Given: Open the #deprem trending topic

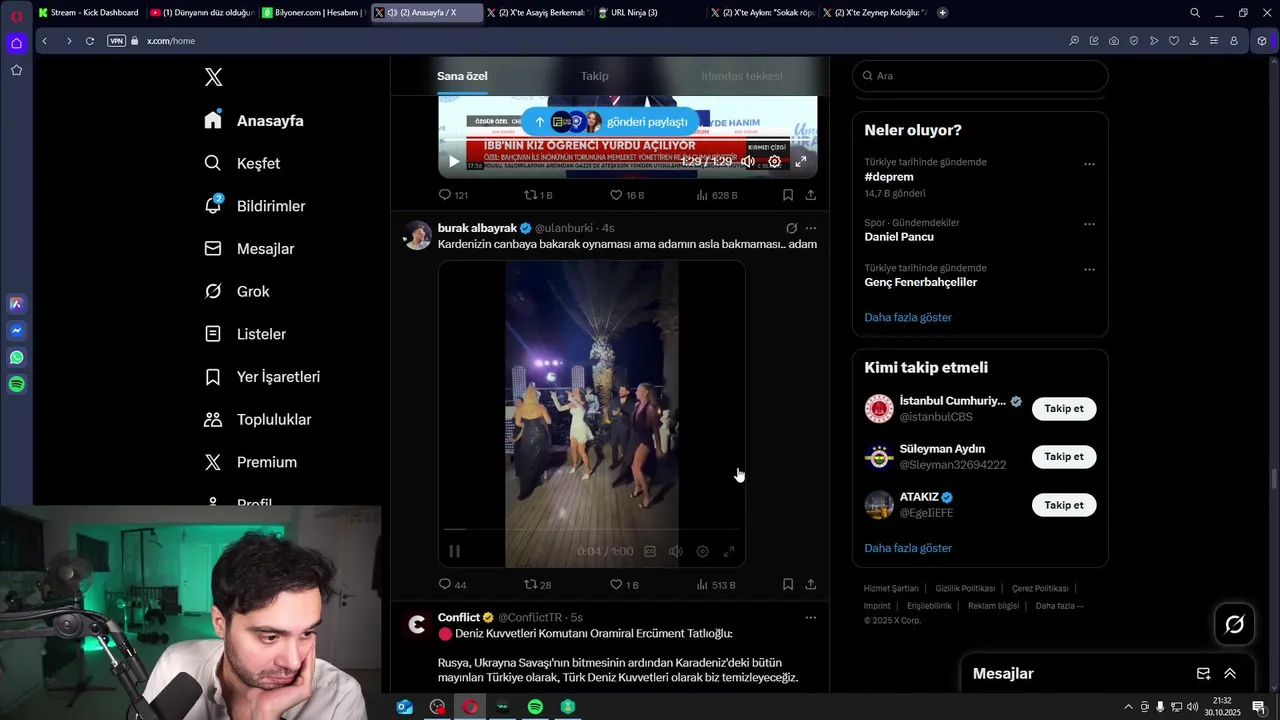Looking at the screenshot, I should [x=889, y=177].
